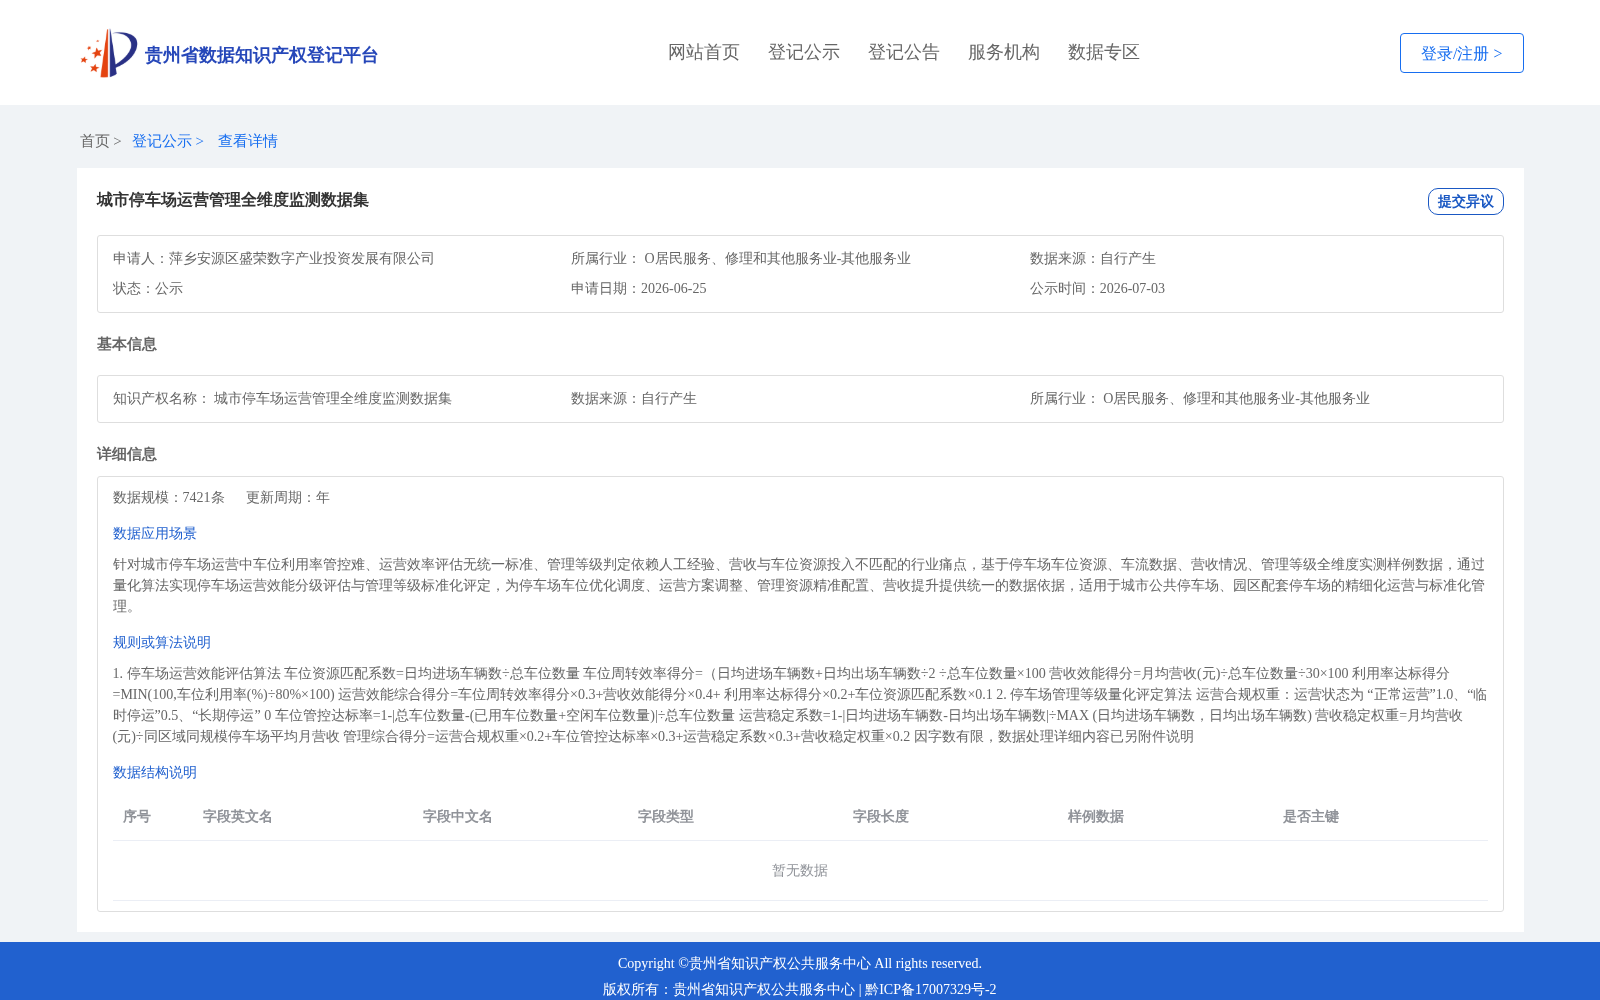Click the 是否主键 column header
The width and height of the screenshot is (1600, 1000).
(1311, 816)
